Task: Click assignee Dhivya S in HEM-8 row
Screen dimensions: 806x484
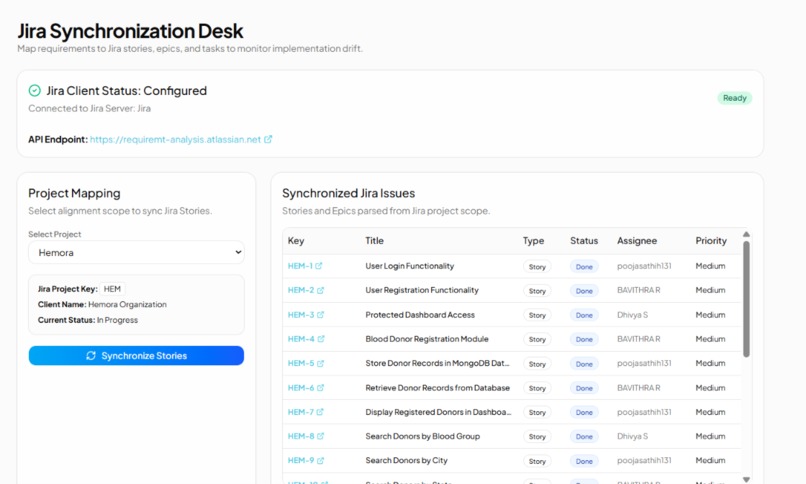Action: [x=632, y=436]
